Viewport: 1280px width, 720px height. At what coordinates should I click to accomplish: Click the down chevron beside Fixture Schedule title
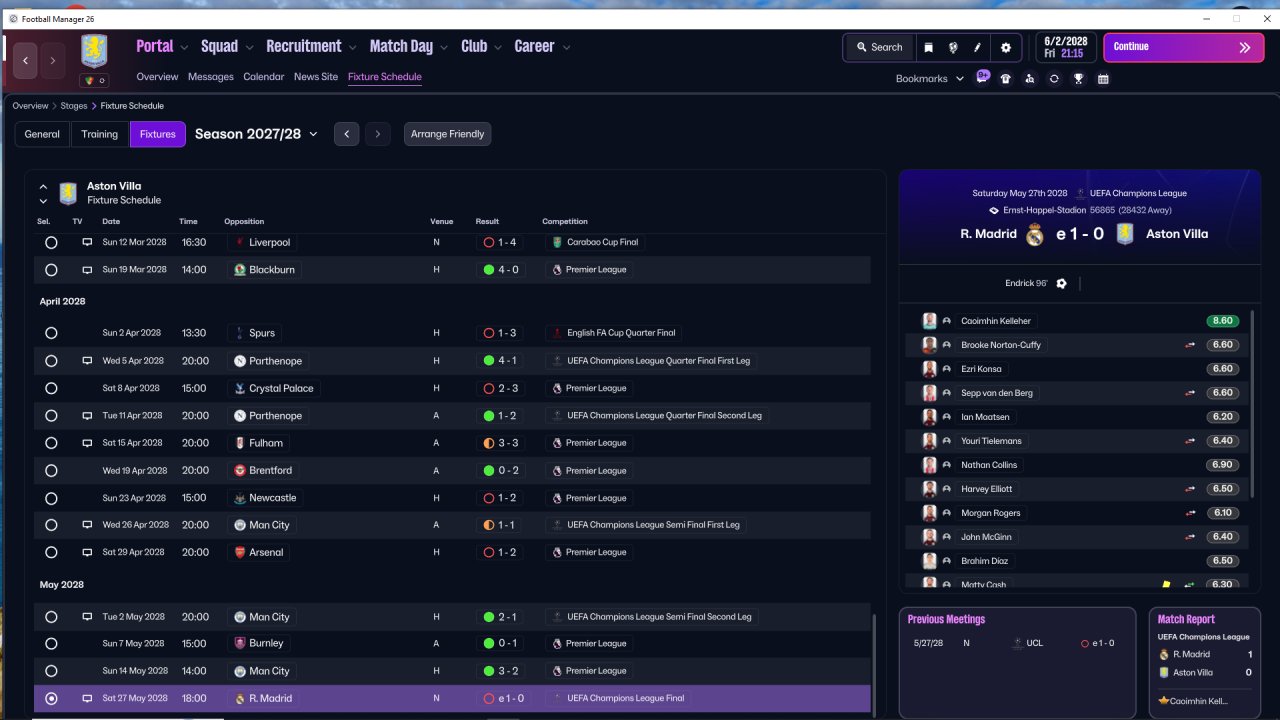43,201
